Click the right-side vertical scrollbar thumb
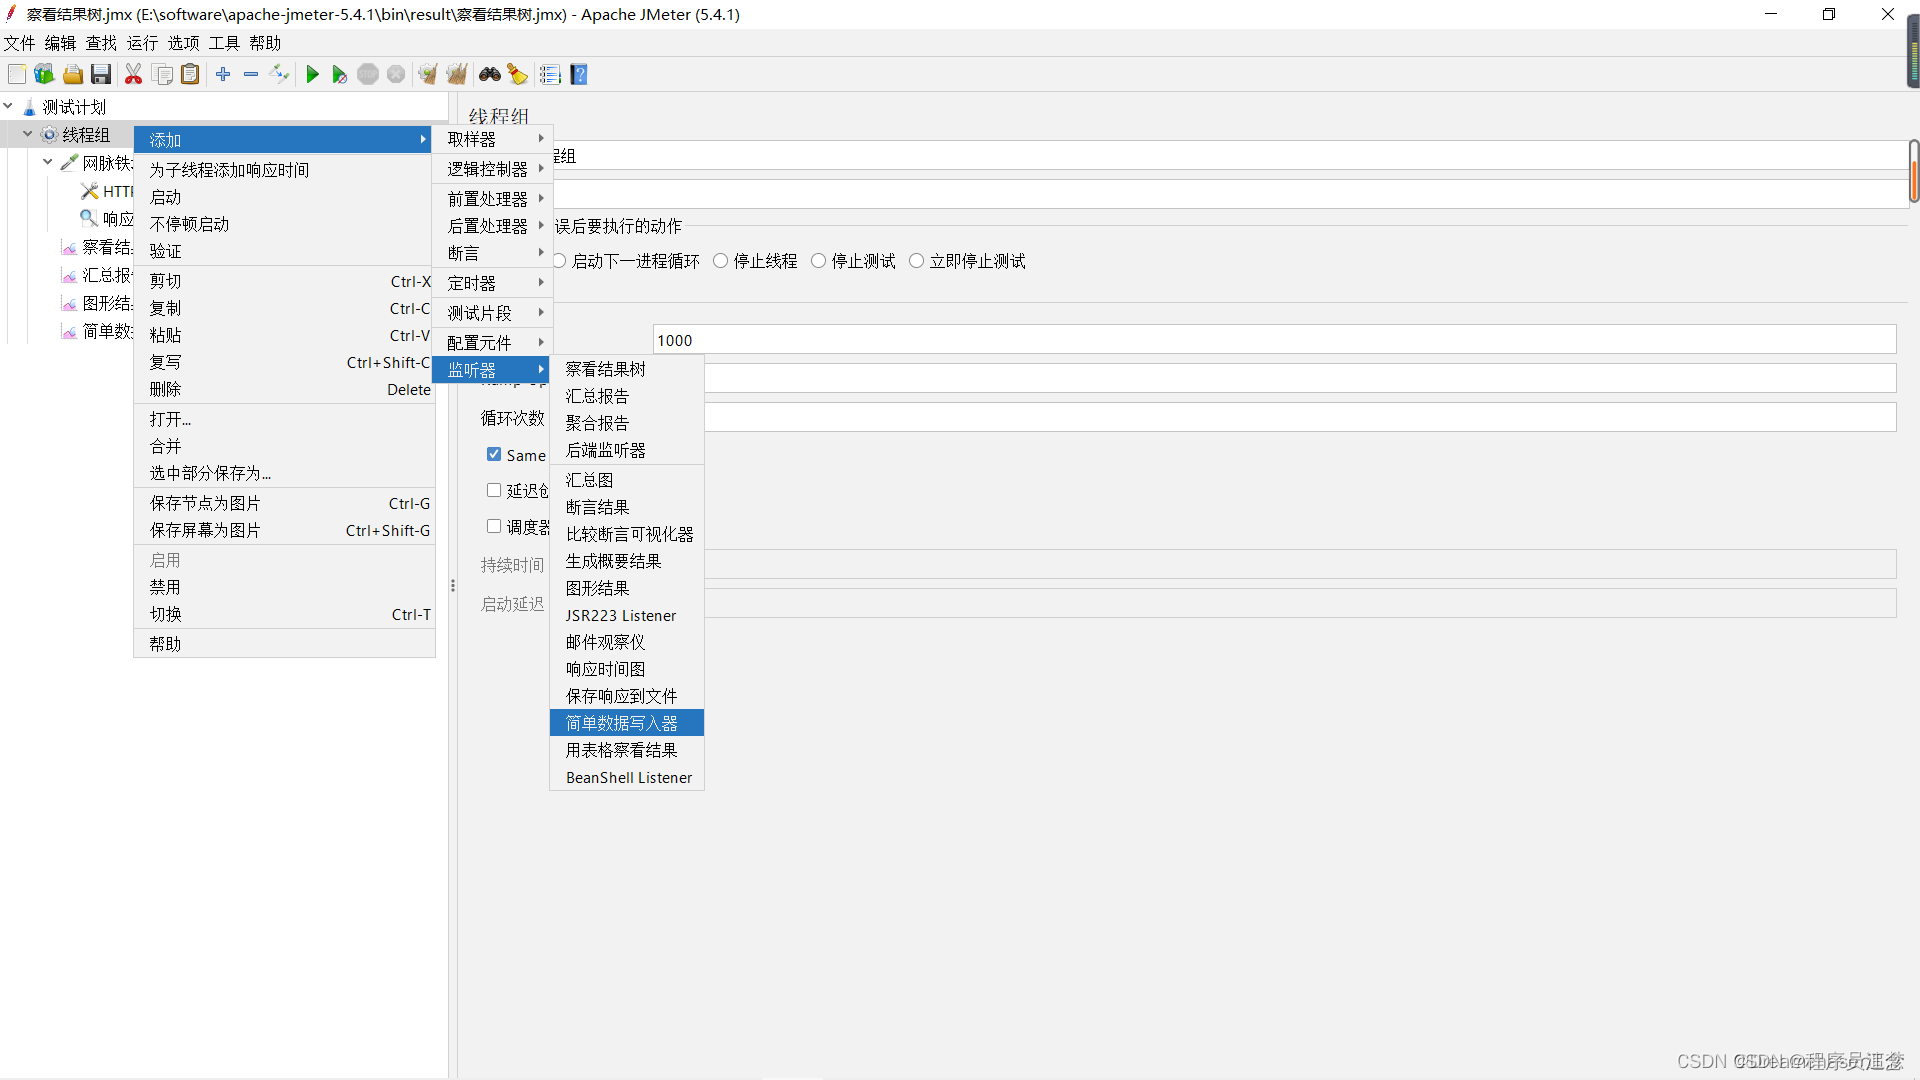This screenshot has height=1080, width=1920. pos(1913,172)
